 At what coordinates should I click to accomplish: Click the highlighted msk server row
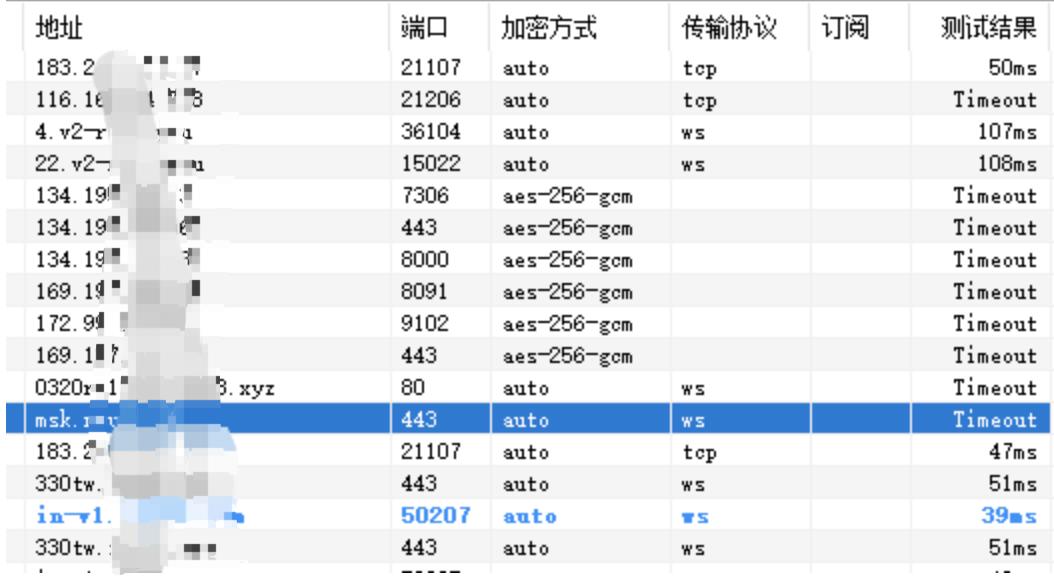tap(200, 422)
